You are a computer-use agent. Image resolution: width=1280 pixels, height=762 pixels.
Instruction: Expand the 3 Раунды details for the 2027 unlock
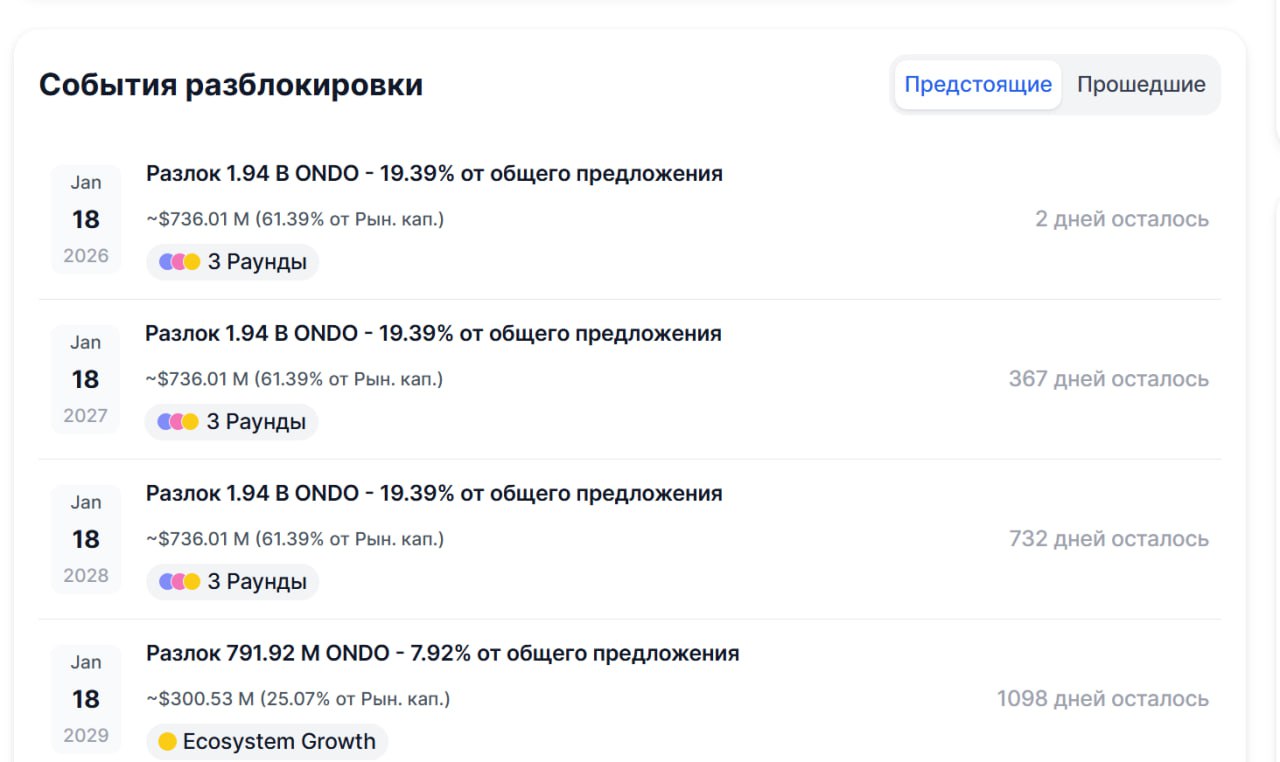[232, 421]
